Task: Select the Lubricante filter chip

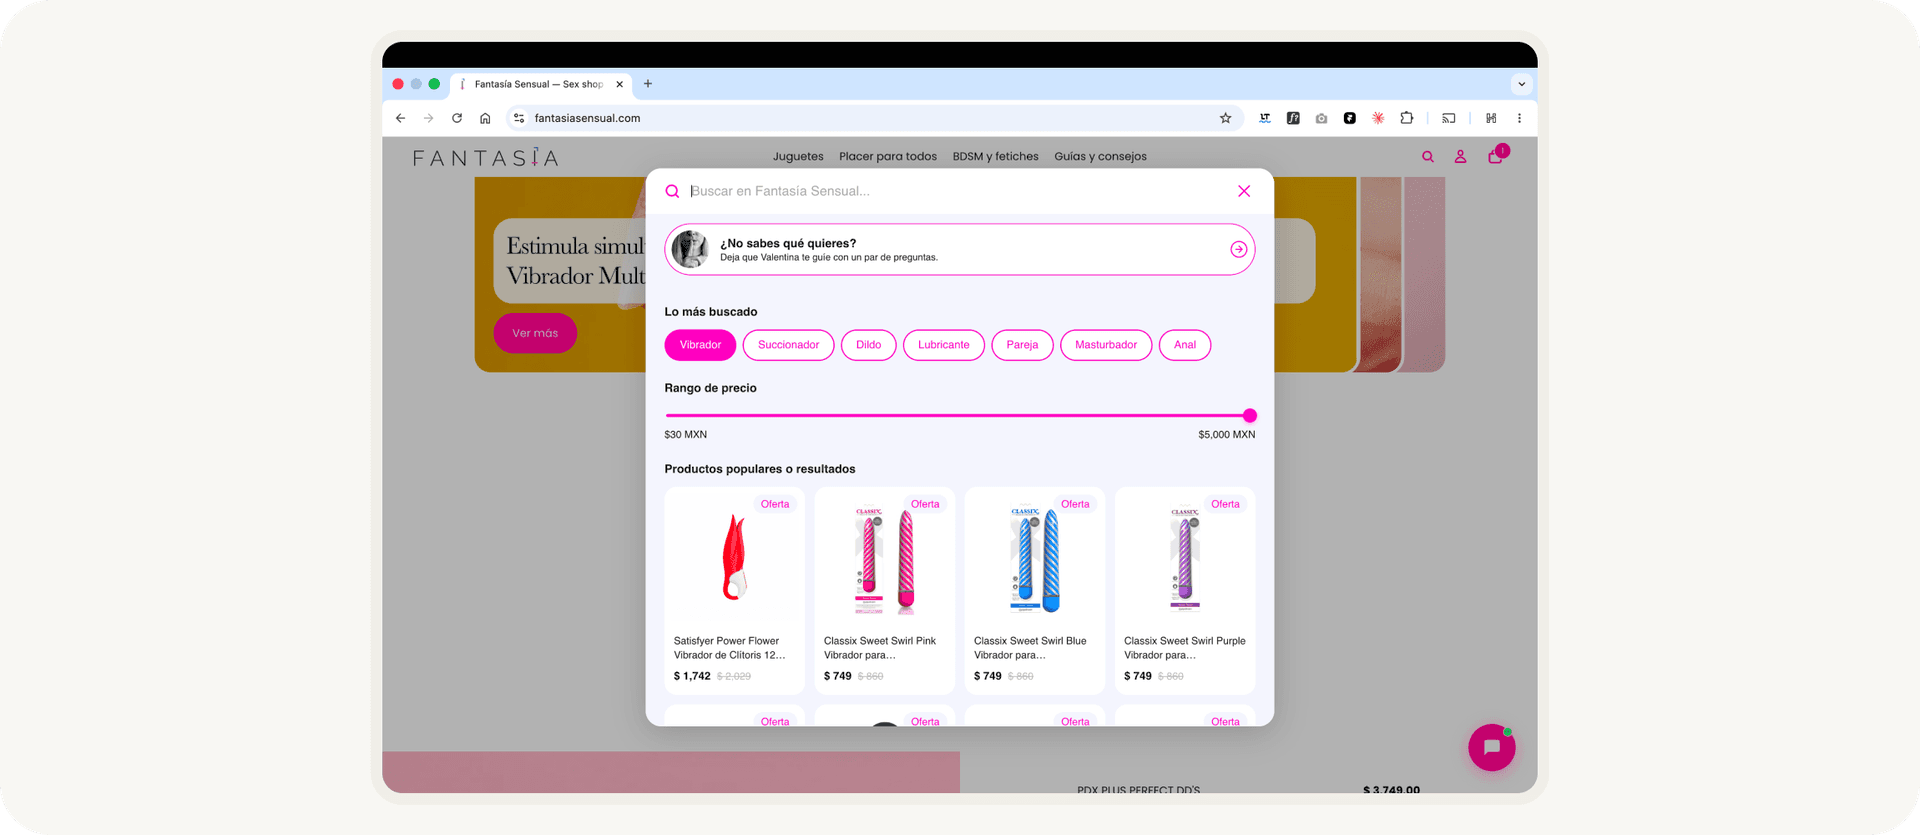Action: click(x=944, y=345)
